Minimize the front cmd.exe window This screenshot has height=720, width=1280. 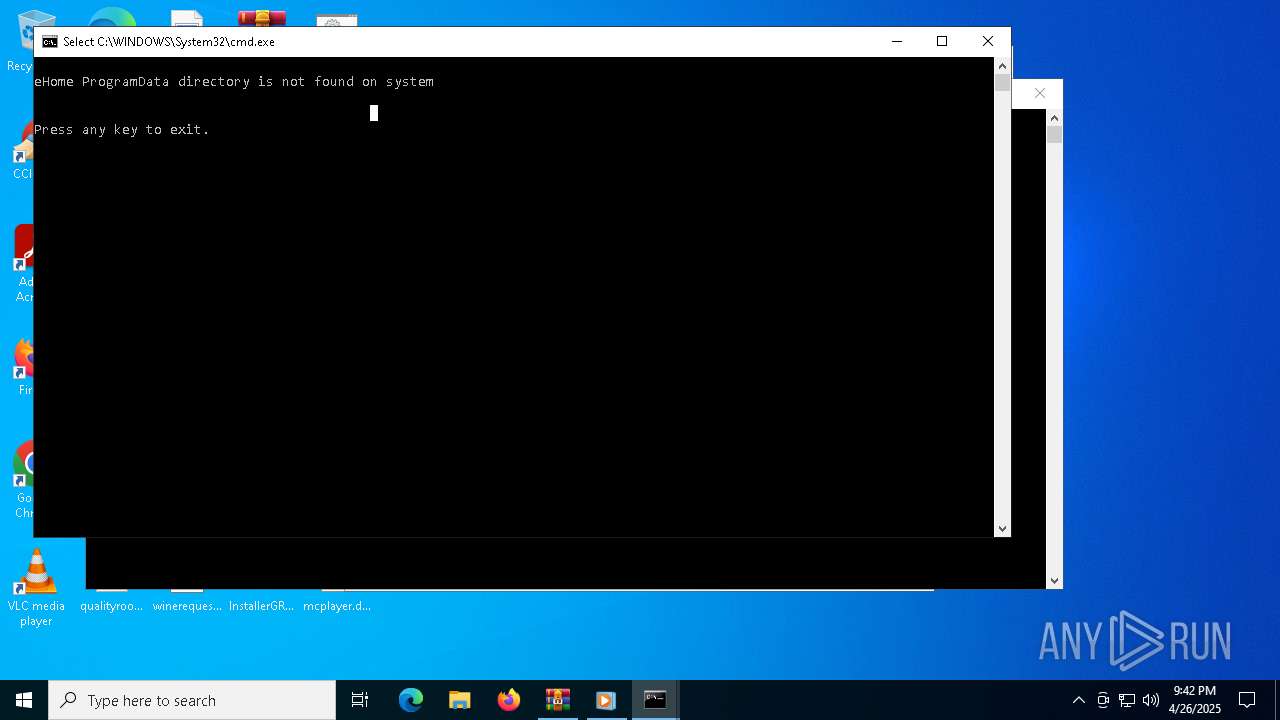point(896,41)
